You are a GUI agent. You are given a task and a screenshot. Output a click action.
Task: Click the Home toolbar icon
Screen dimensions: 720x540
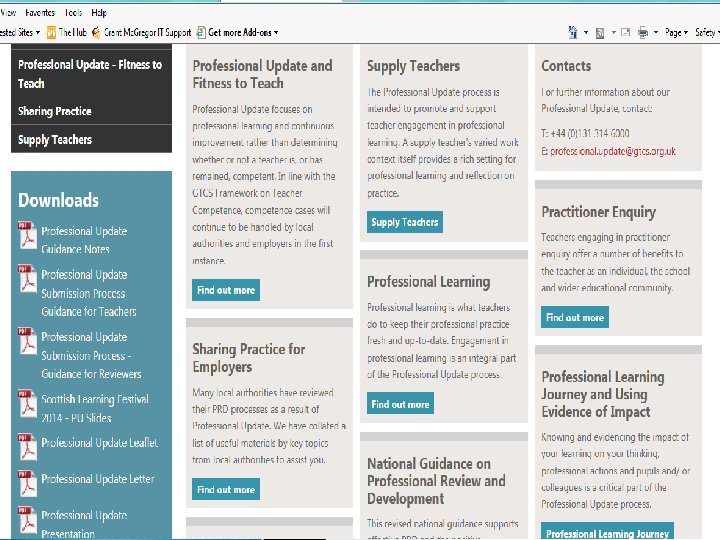573,33
